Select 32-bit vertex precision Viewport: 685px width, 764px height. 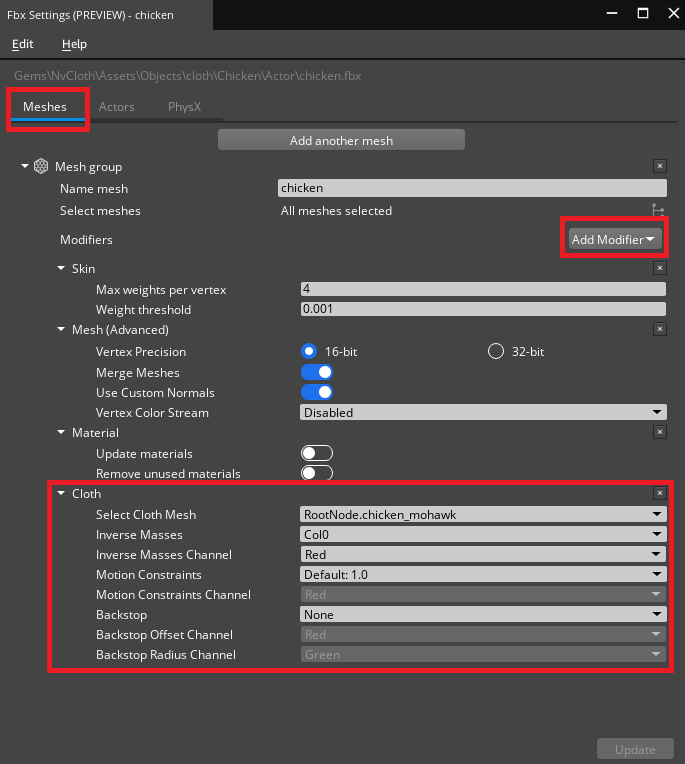(496, 352)
